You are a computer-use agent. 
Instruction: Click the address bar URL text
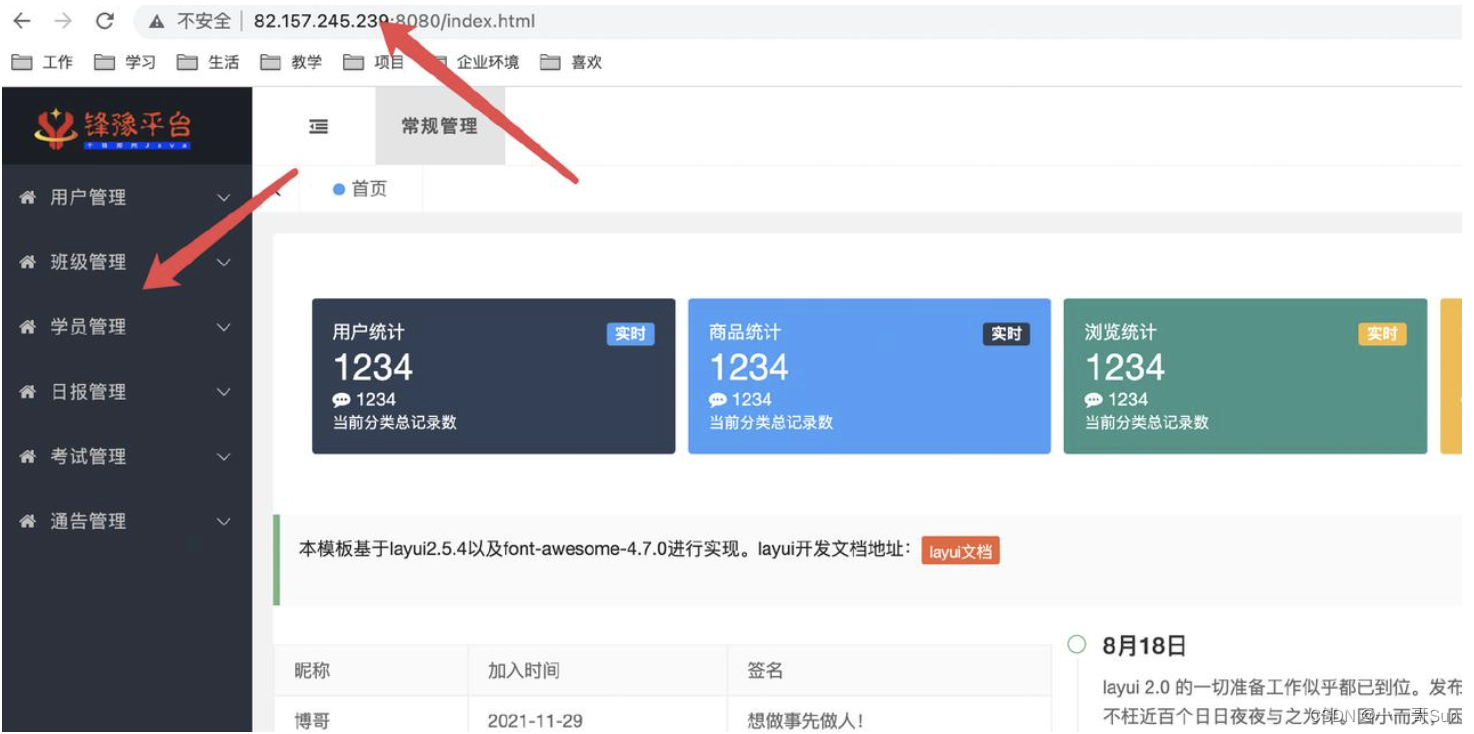coord(394,21)
